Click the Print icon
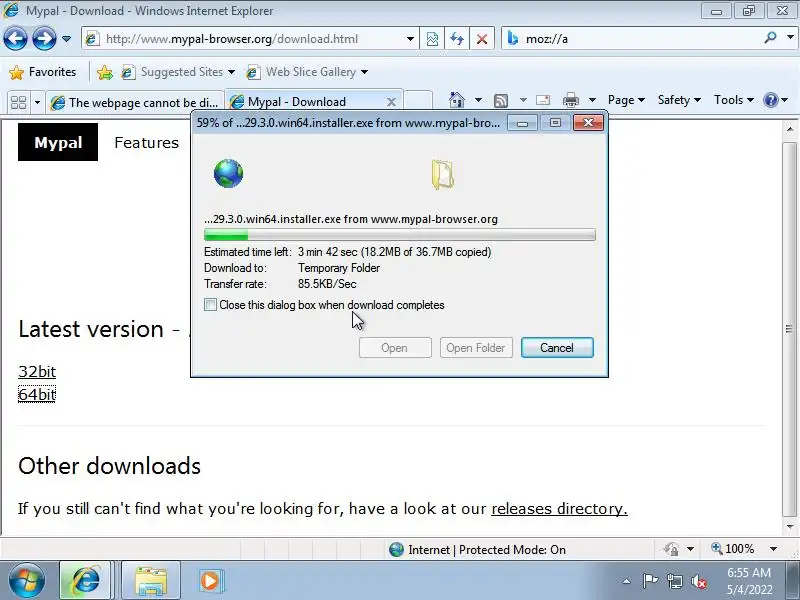 [570, 100]
